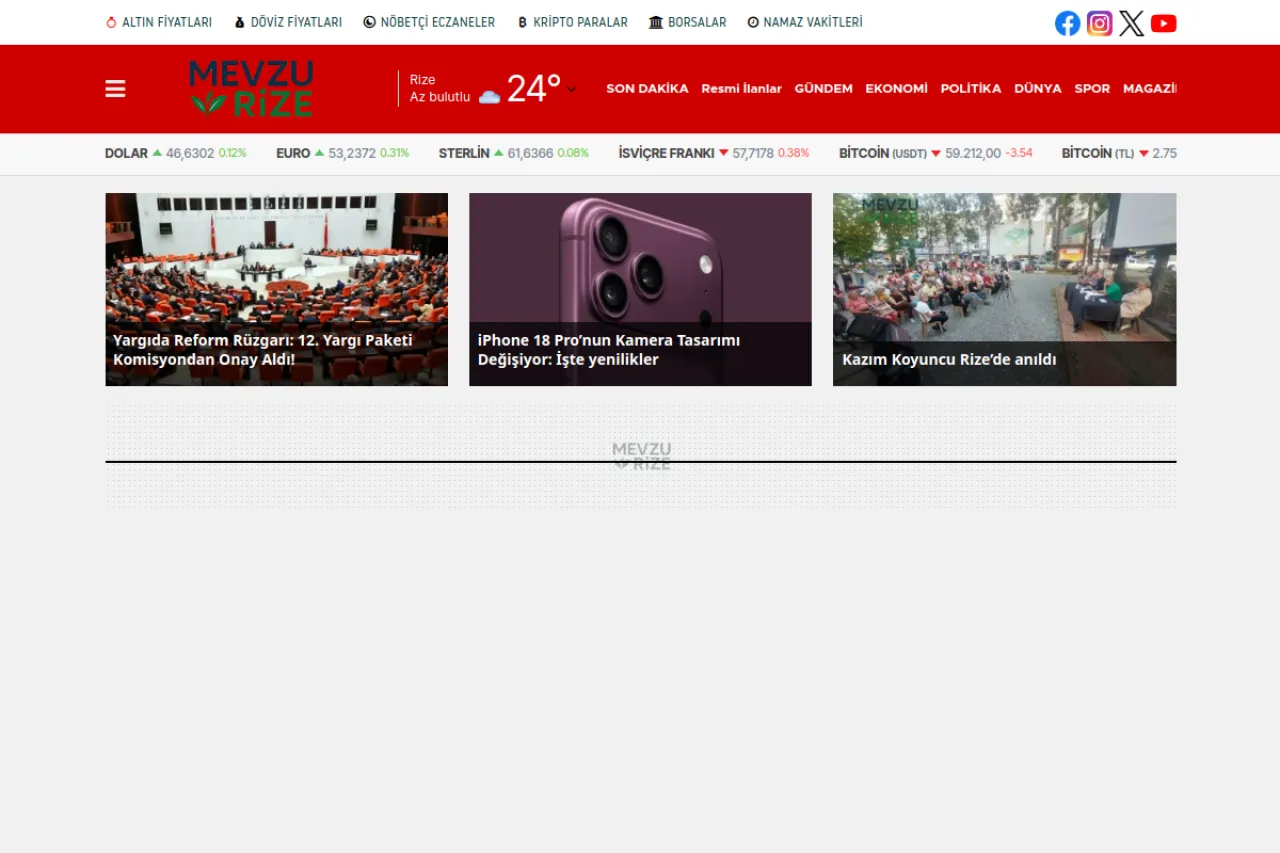
Task: Click the red down arrow next to İSVİÇRE FRANKI
Action: pos(724,153)
